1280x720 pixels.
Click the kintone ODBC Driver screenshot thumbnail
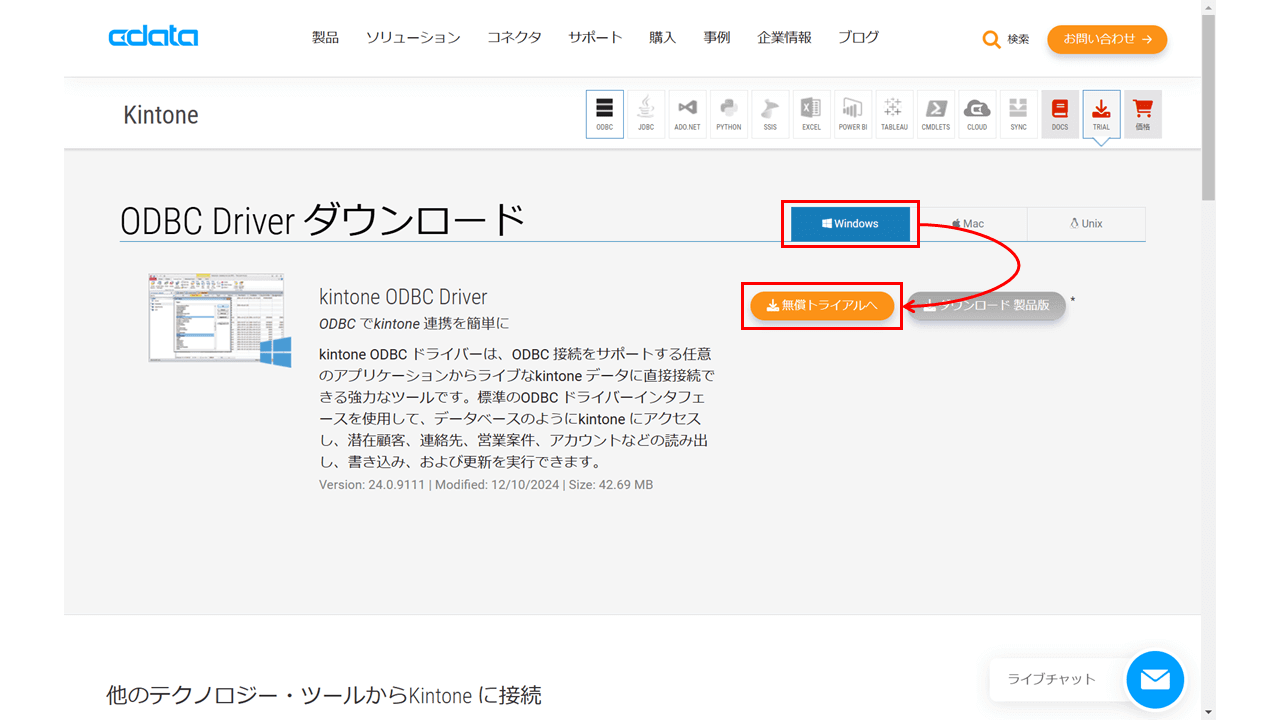[x=220, y=320]
